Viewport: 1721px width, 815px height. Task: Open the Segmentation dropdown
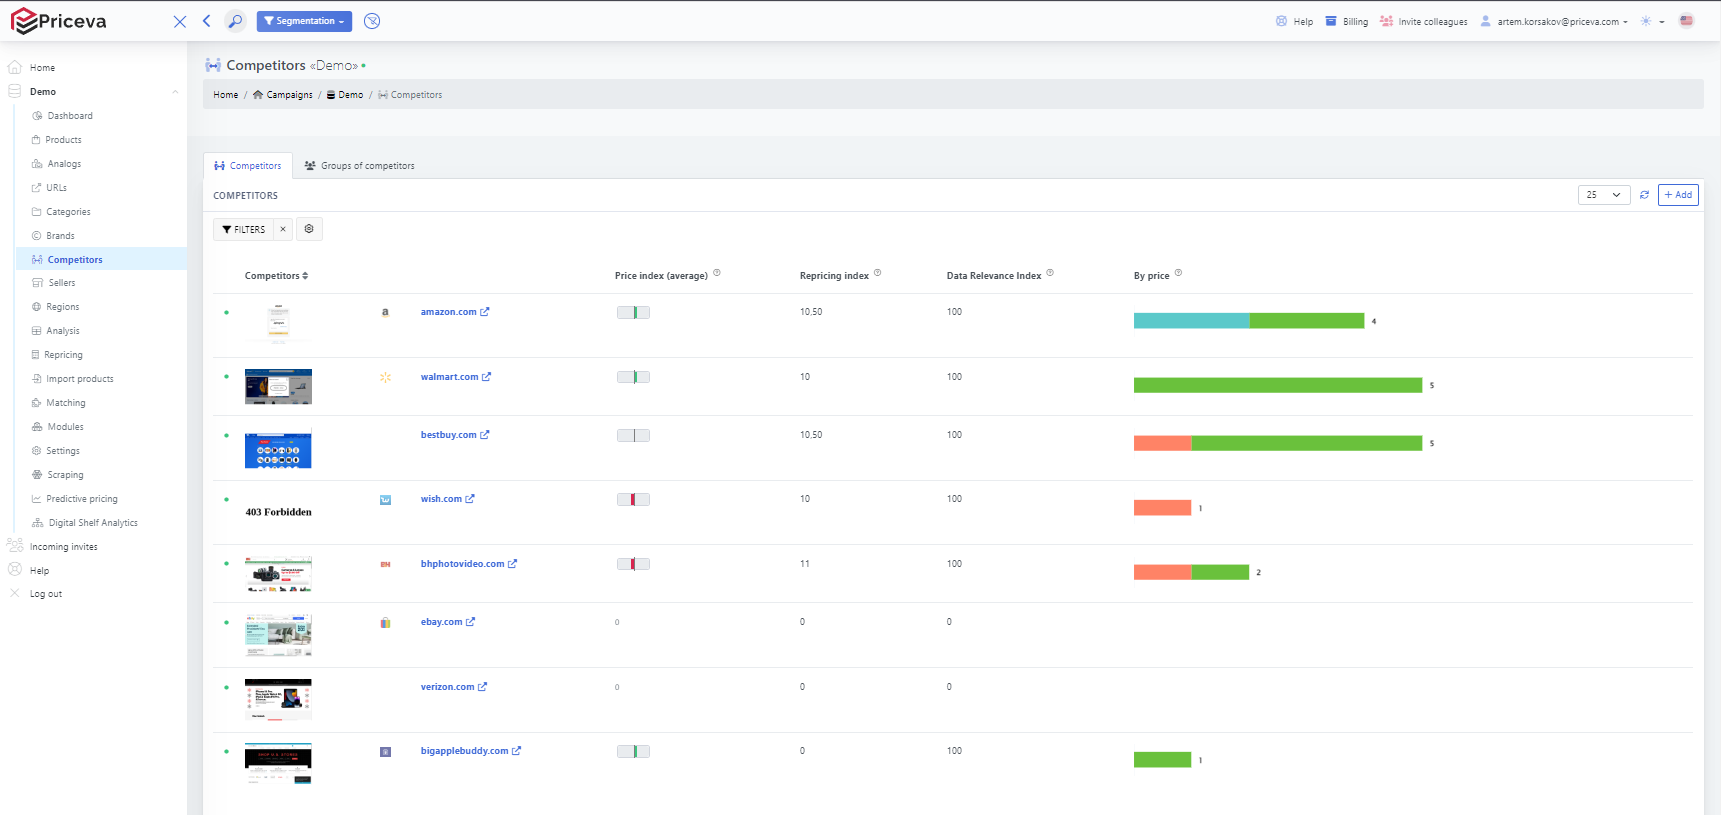point(304,21)
